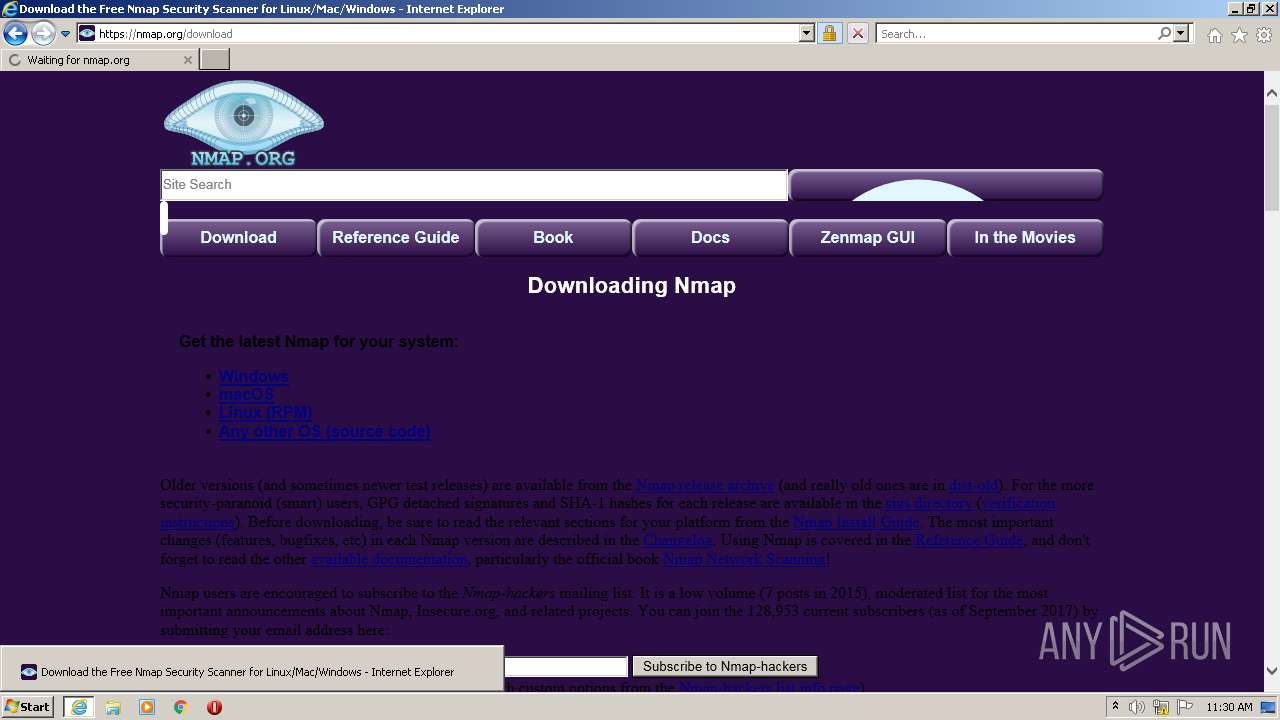Click the email address input field
The image size is (1280, 720).
pos(566,666)
